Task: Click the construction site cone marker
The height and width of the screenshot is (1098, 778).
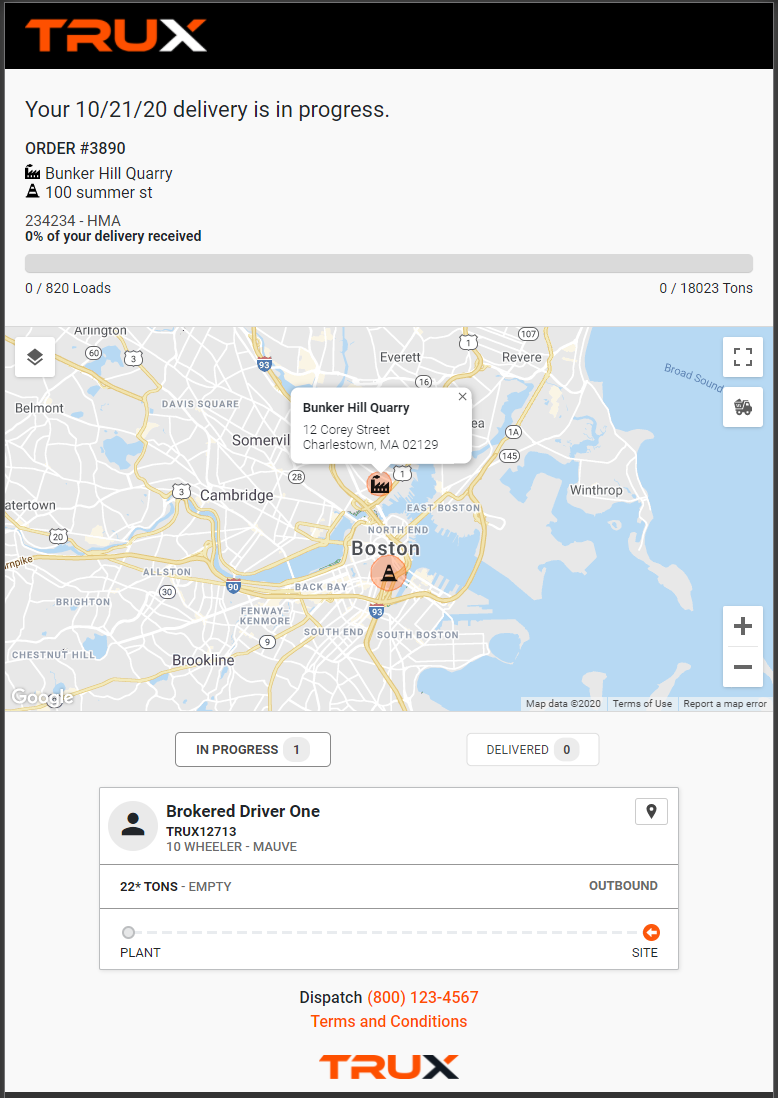Action: 388,574
